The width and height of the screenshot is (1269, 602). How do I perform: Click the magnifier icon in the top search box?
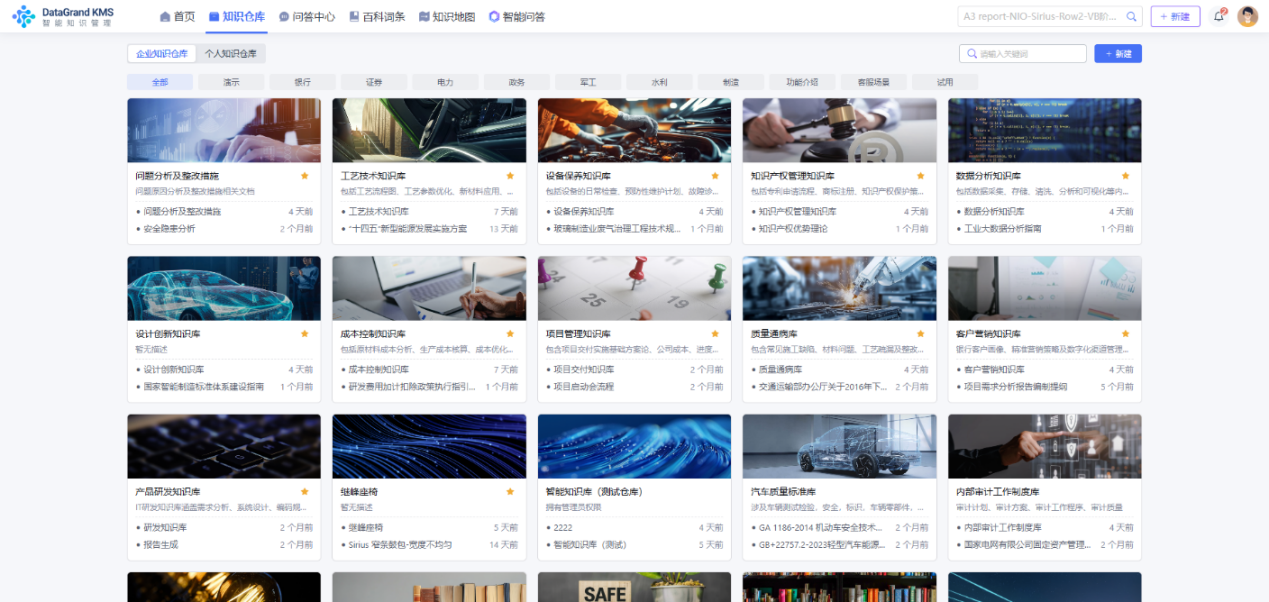[x=1132, y=17]
